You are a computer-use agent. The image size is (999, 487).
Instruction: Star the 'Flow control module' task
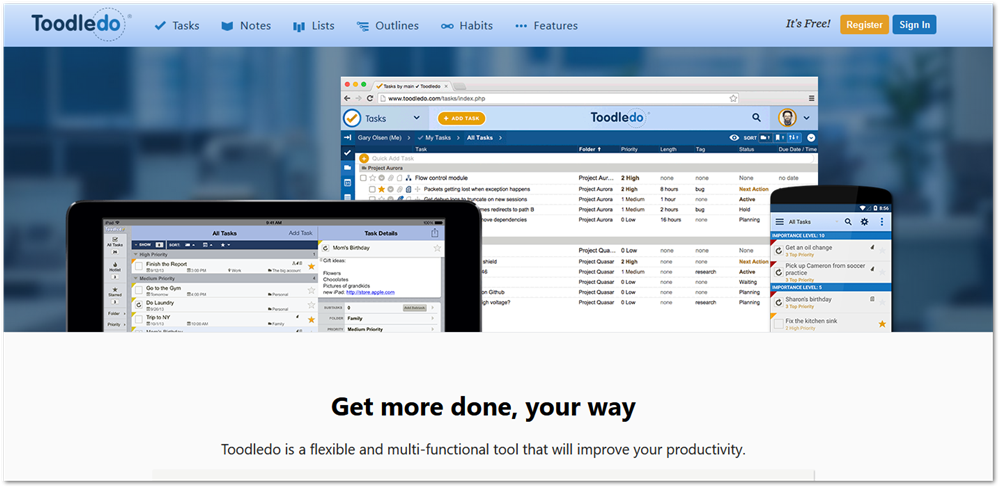point(372,178)
